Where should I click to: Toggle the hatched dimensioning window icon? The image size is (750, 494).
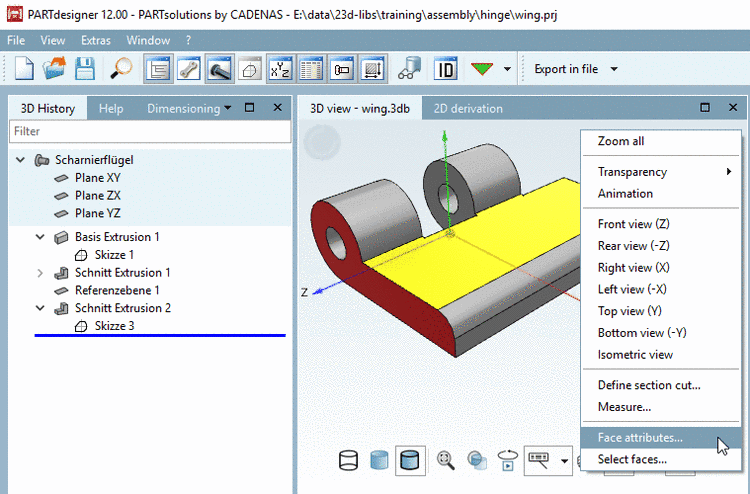(372, 69)
